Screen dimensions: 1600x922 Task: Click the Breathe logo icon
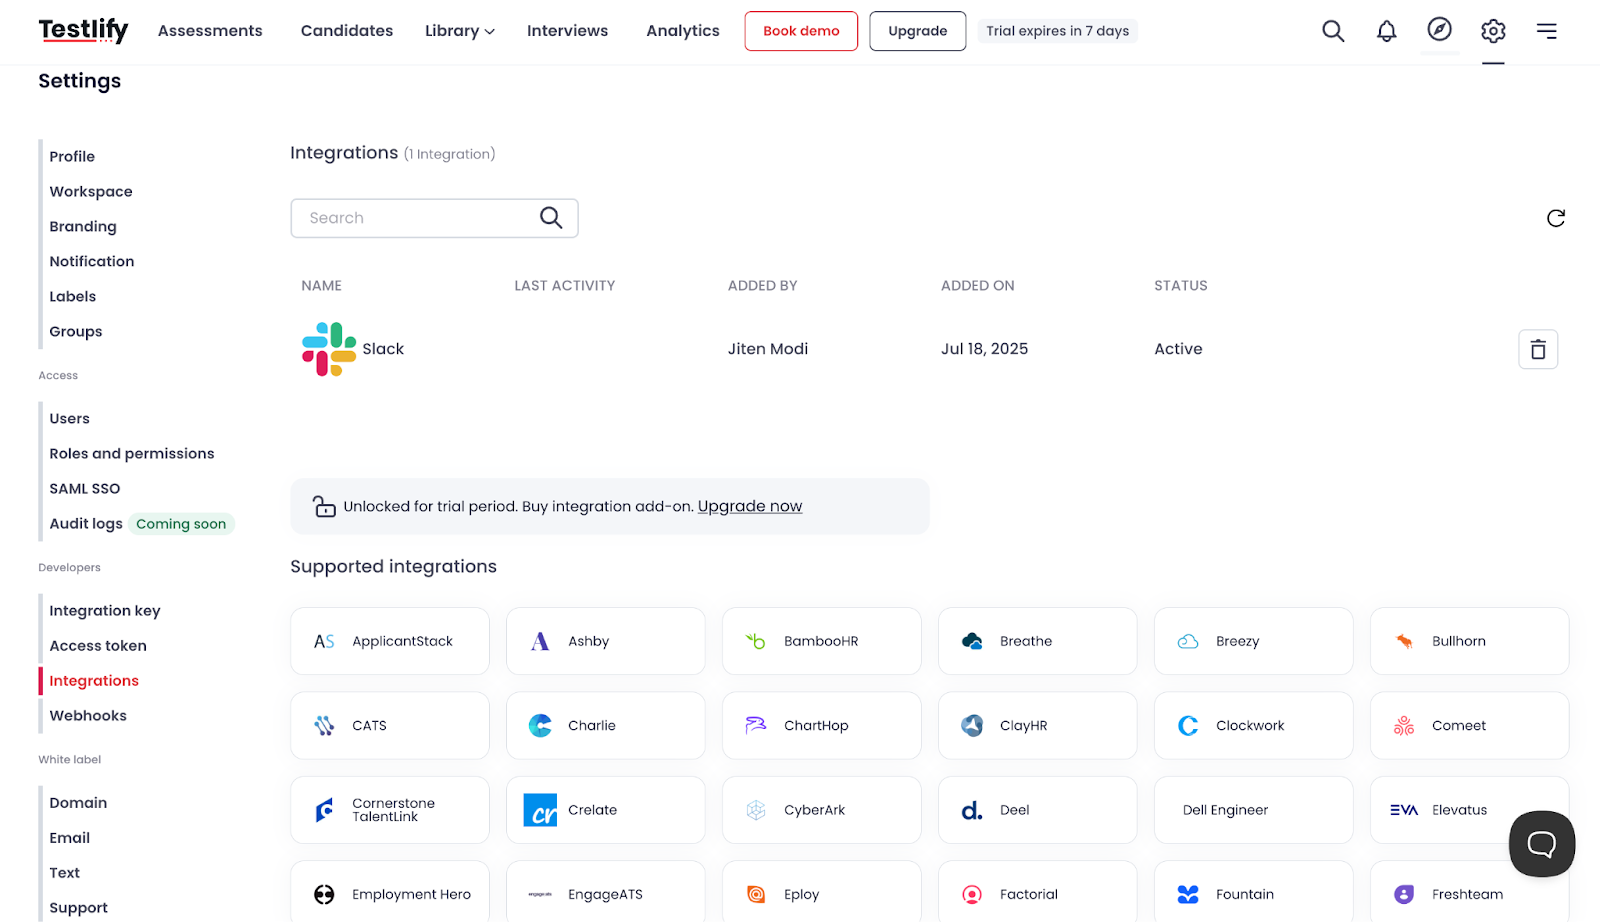[x=972, y=641]
